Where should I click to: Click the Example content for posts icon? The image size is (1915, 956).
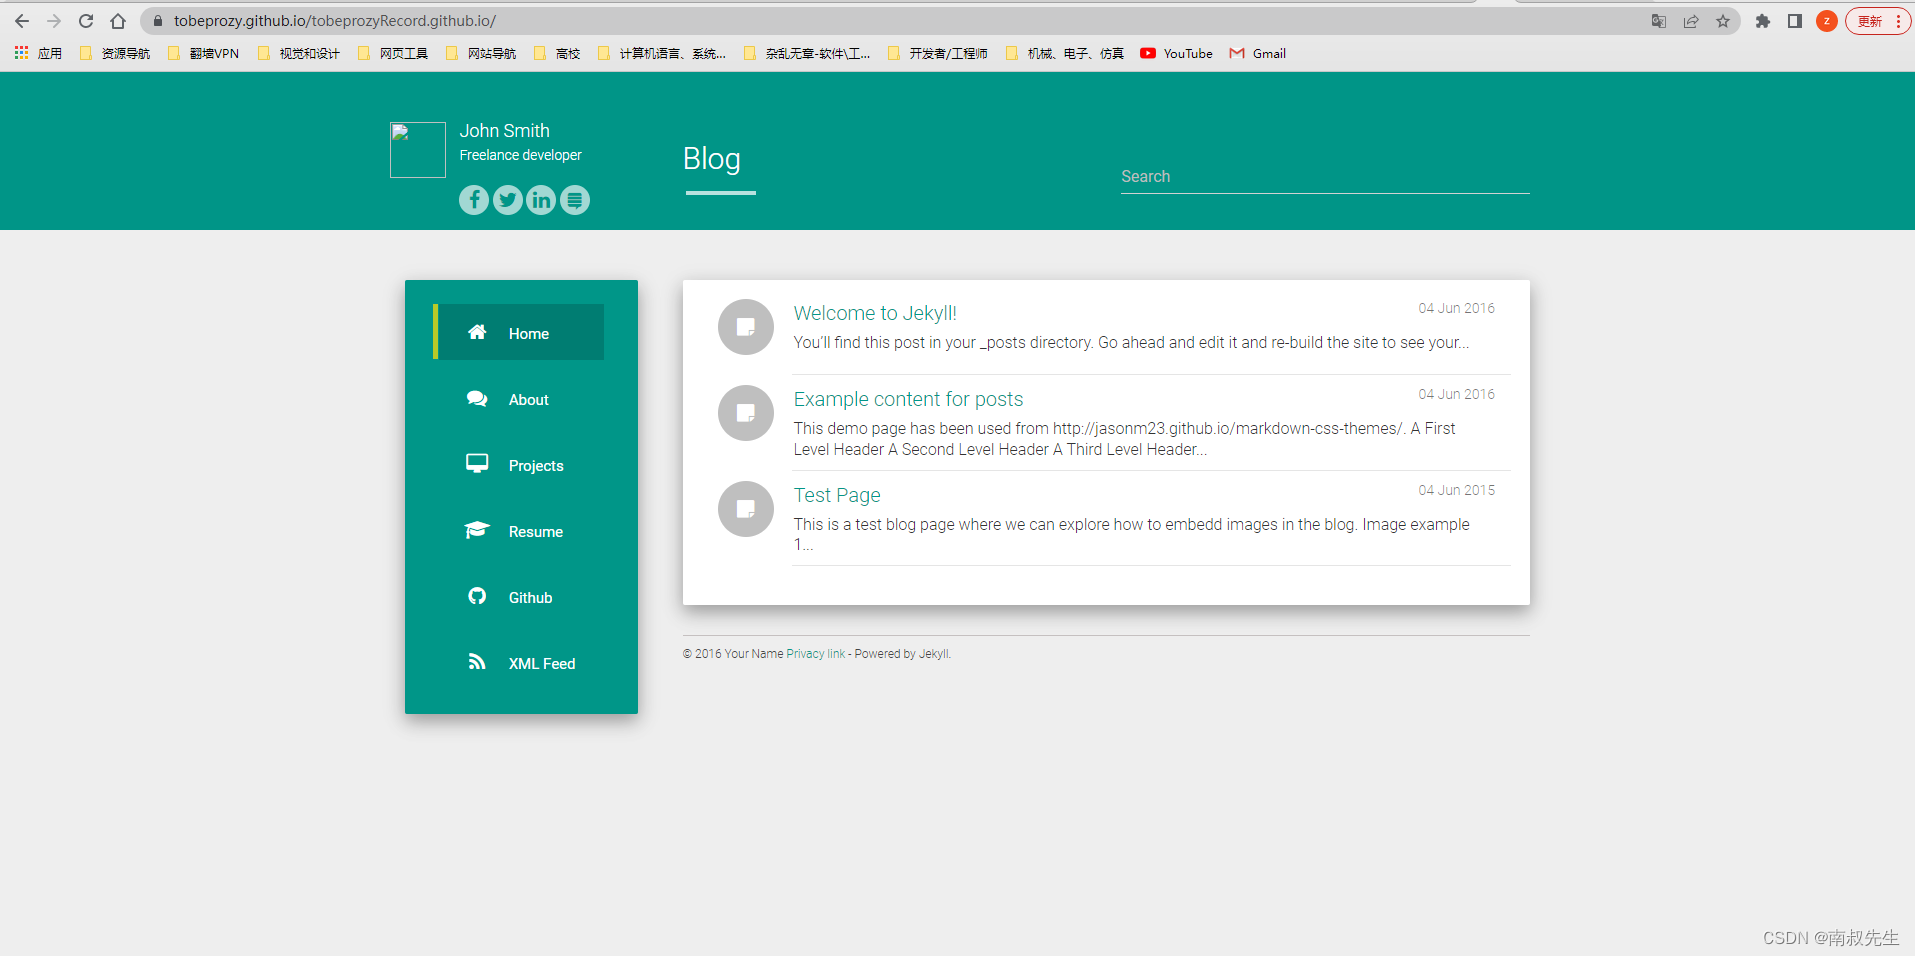[746, 413]
